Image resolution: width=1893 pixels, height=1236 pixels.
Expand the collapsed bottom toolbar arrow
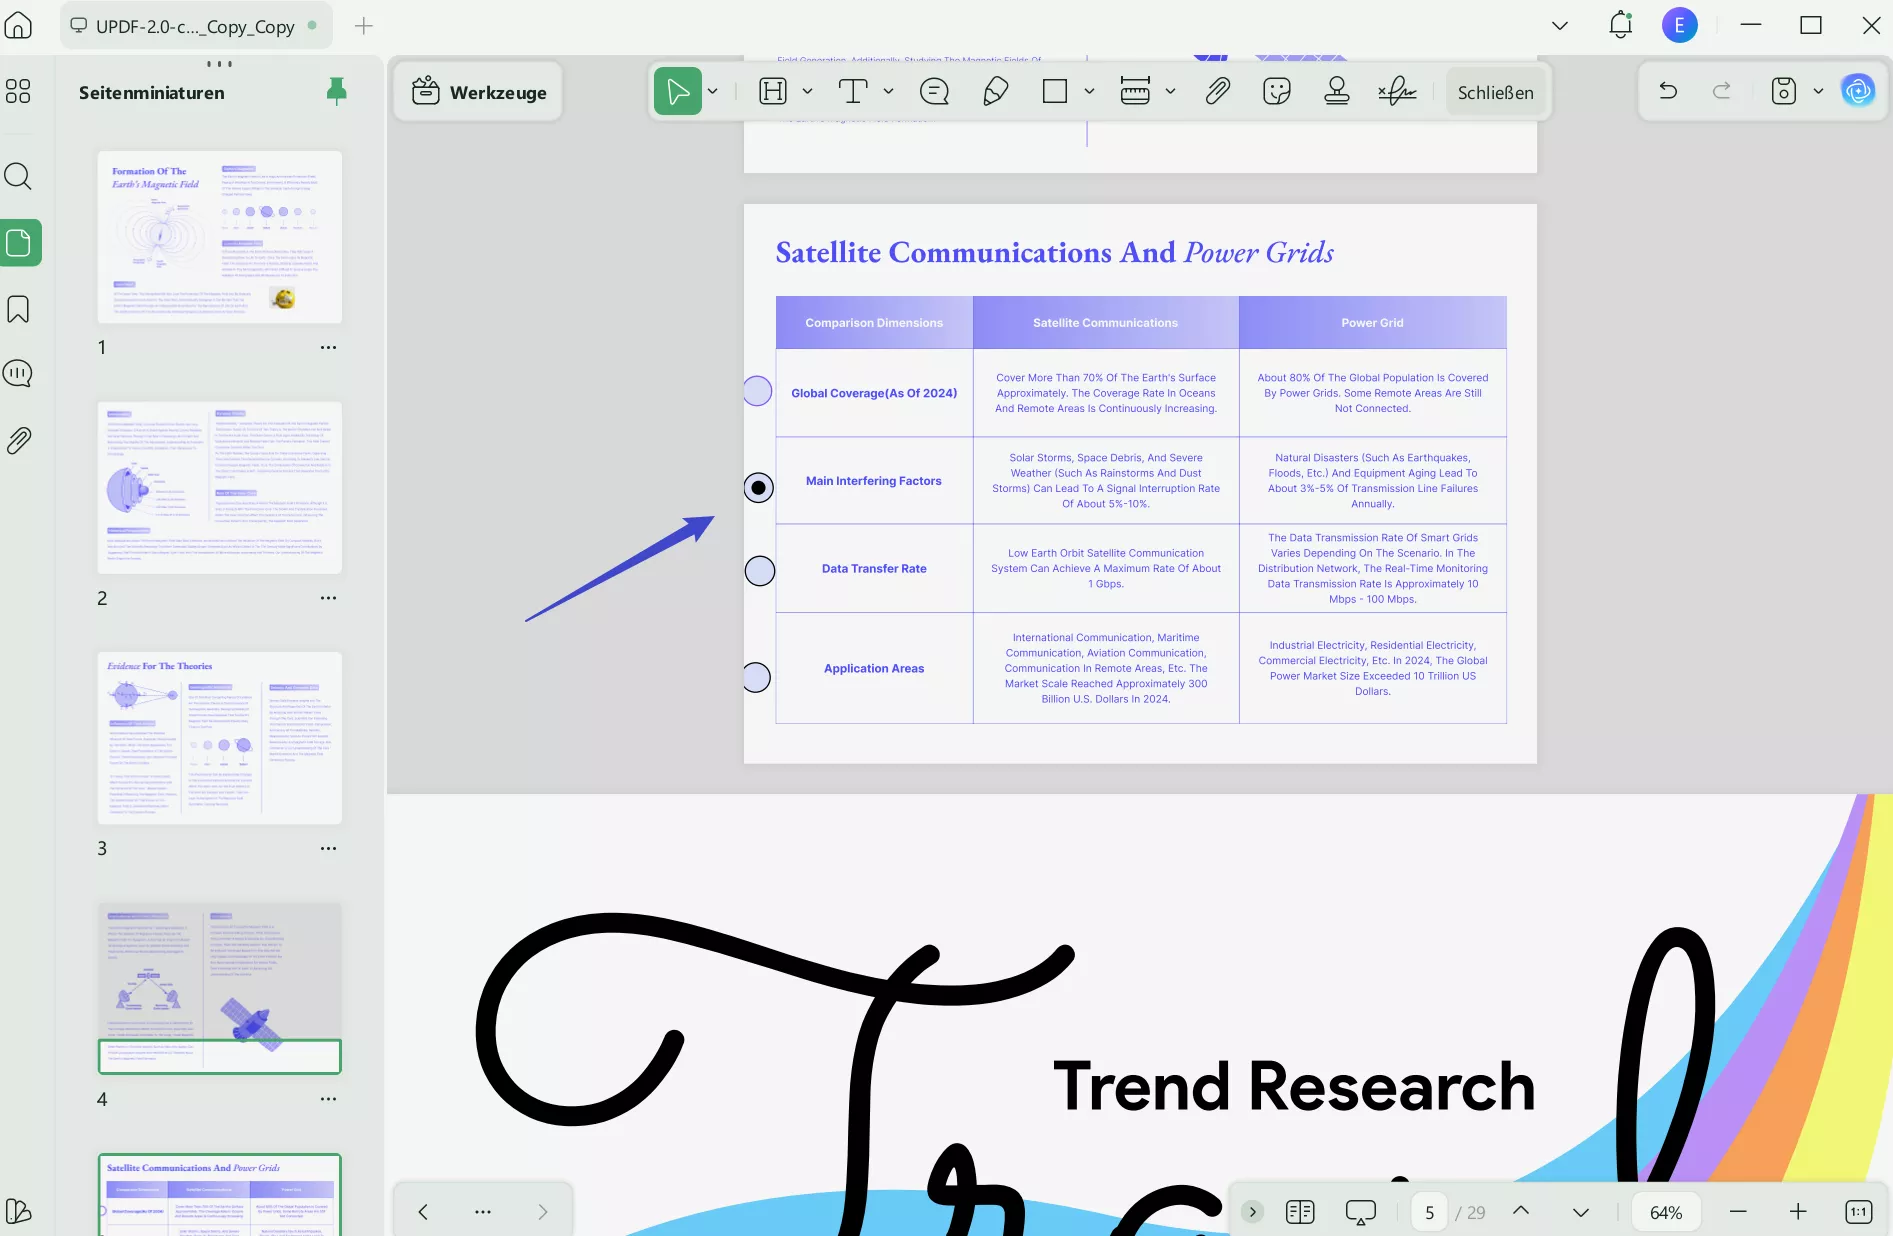coord(1252,1212)
